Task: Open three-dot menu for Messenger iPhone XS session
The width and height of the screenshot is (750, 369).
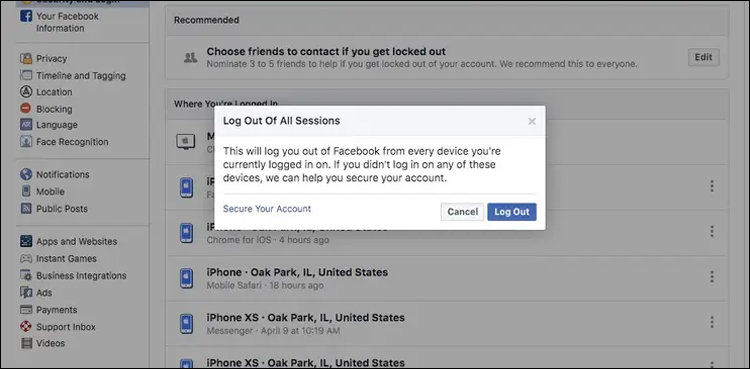Action: pos(712,322)
